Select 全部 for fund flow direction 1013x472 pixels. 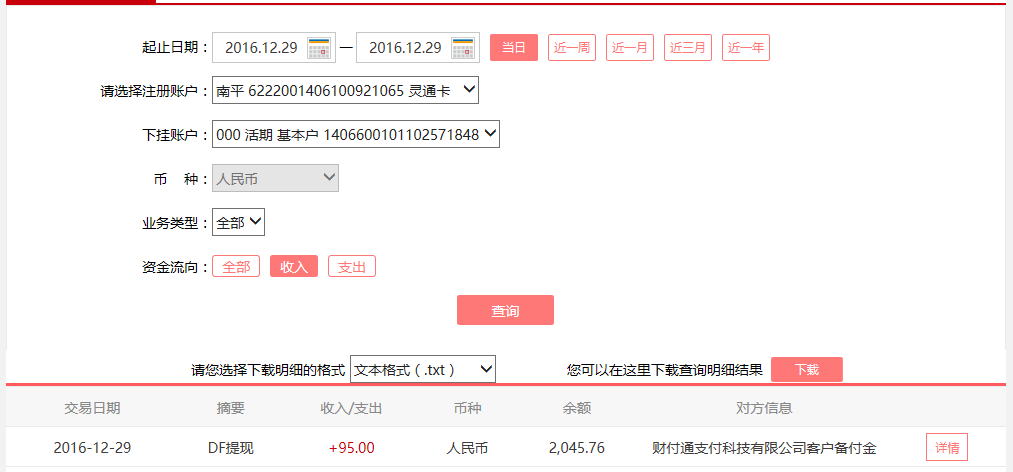point(235,267)
